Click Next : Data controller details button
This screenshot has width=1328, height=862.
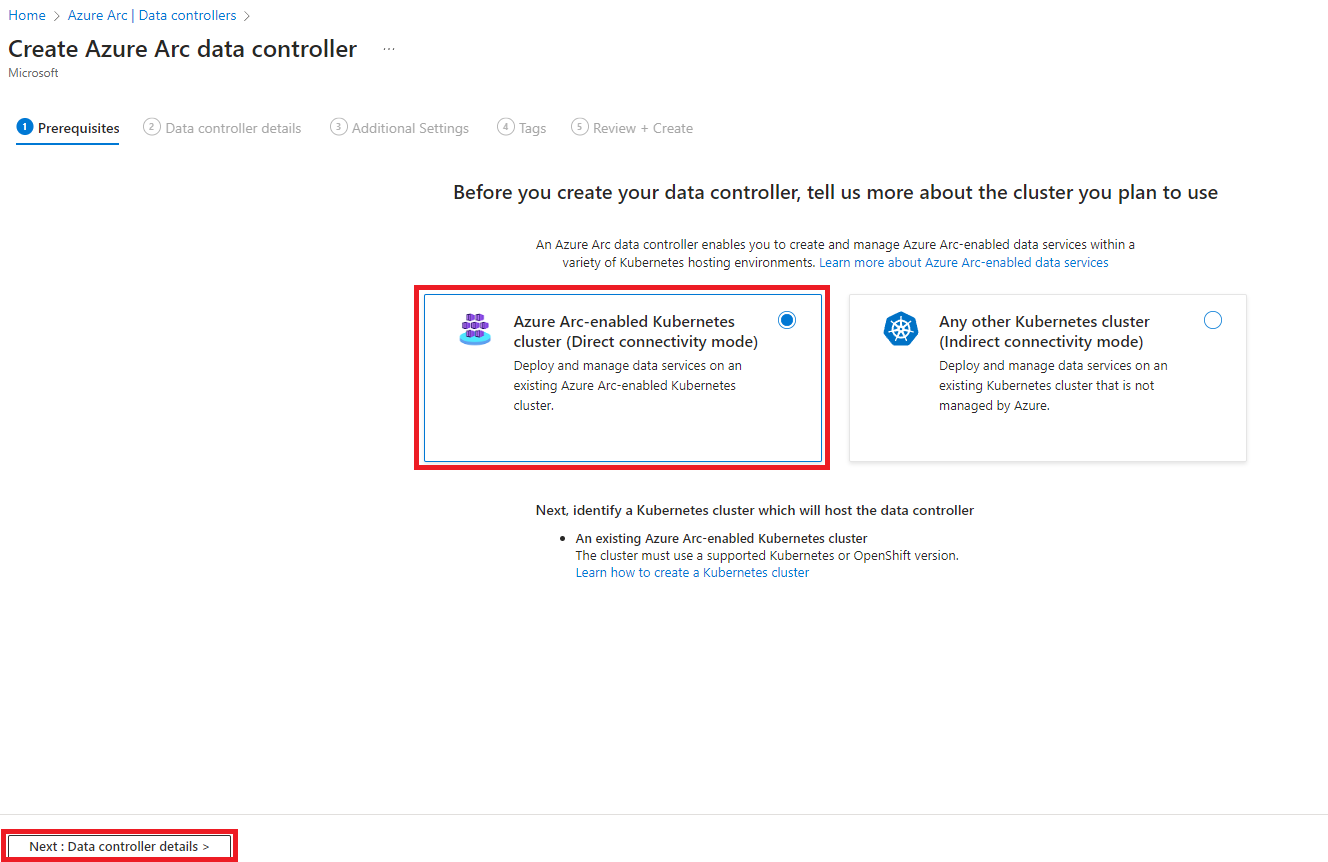point(119,846)
